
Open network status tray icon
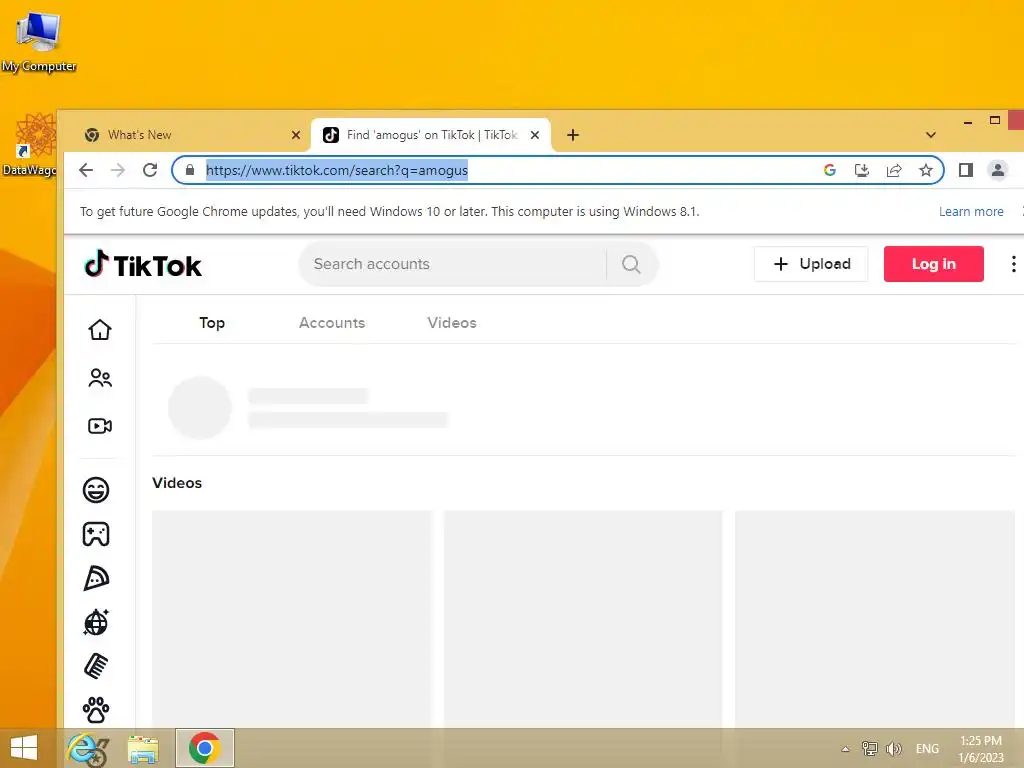[870, 748]
